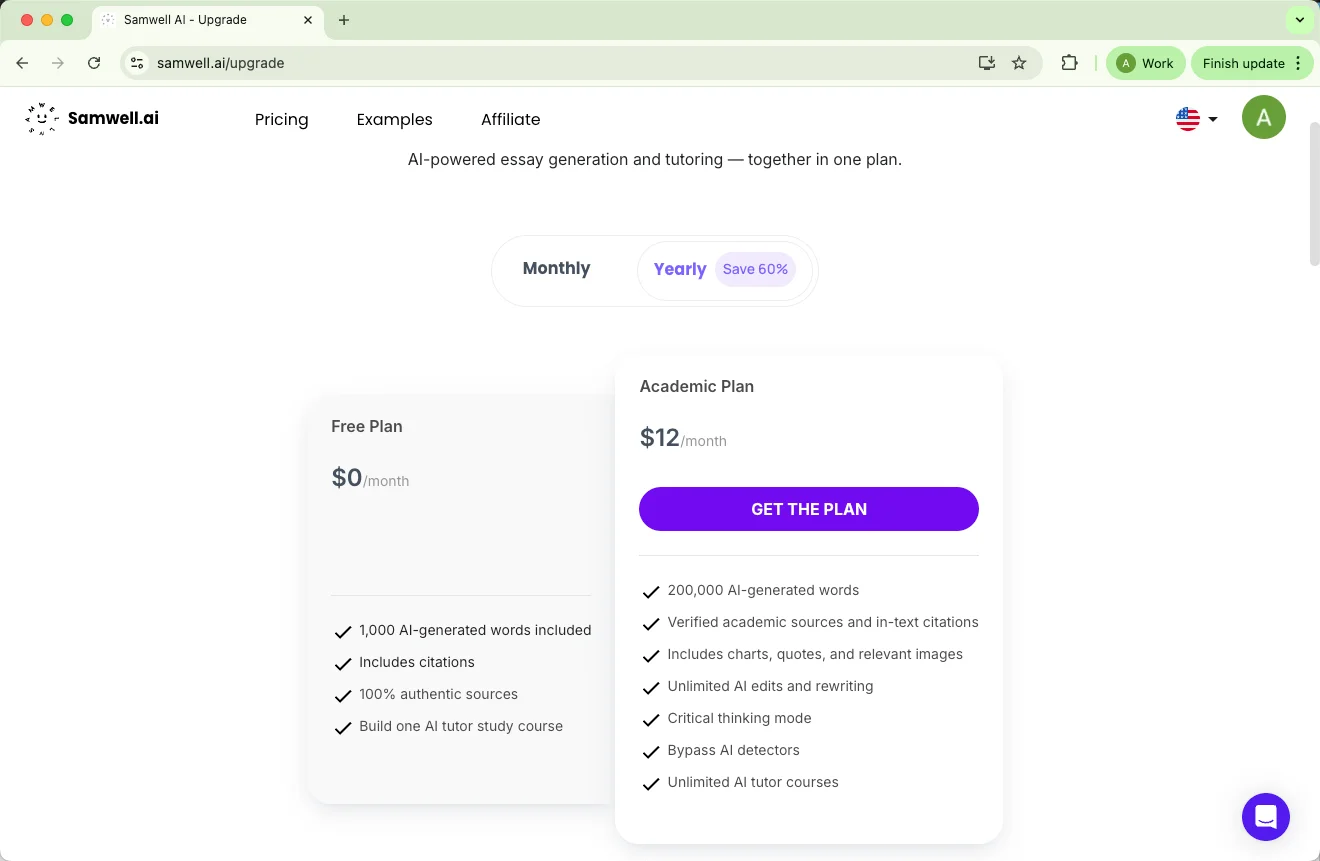The height and width of the screenshot is (861, 1320).
Task: Click the view site information icon
Action: 138,63
